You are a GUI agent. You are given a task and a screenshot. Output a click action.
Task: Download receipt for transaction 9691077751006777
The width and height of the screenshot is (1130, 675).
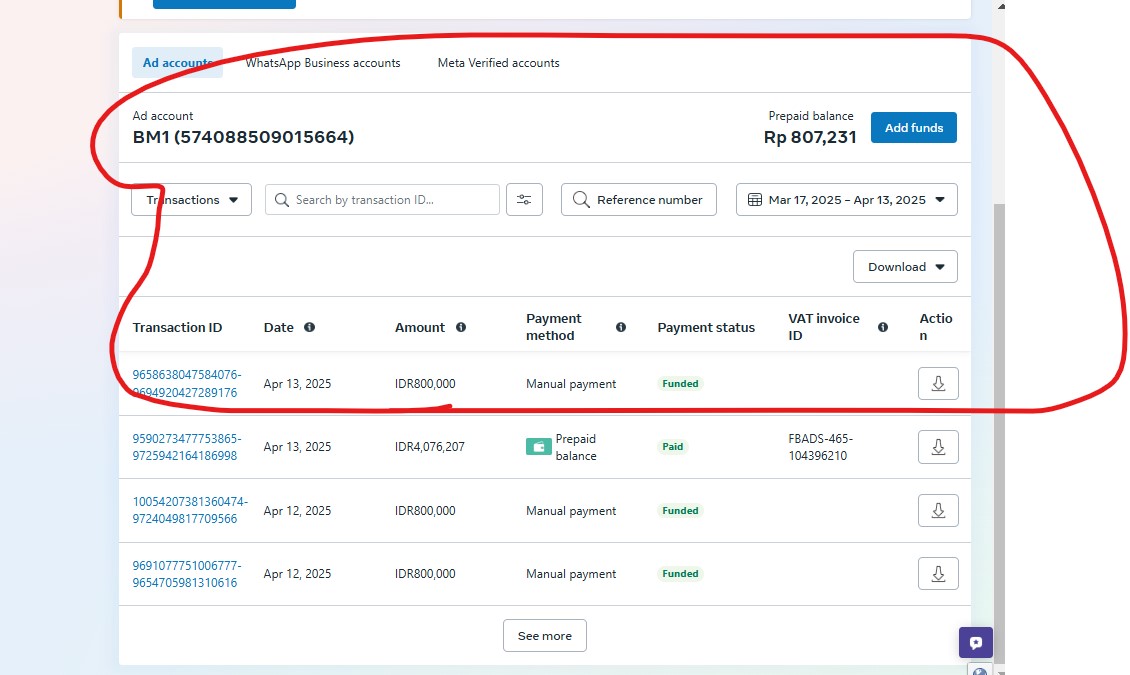[x=938, y=574]
